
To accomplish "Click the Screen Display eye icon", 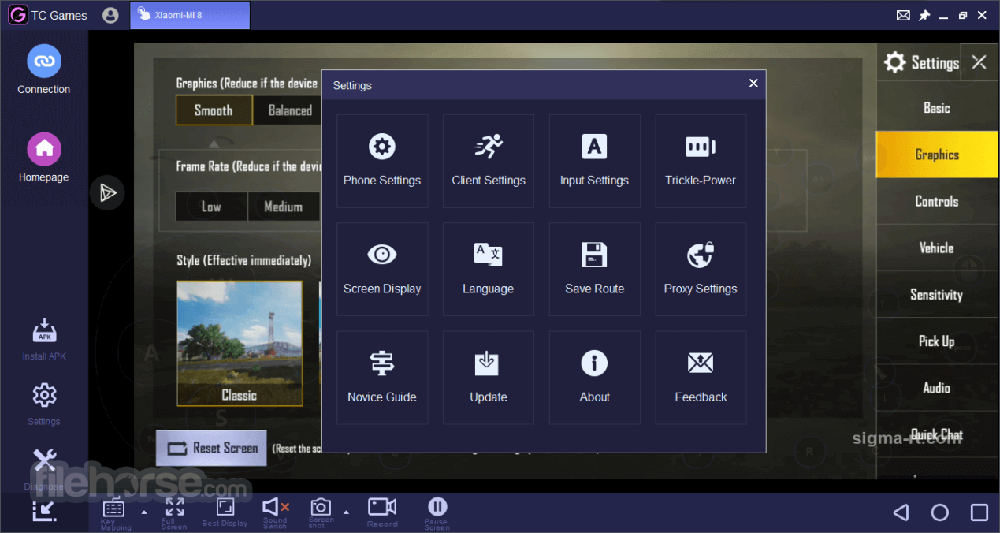I will tap(382, 255).
